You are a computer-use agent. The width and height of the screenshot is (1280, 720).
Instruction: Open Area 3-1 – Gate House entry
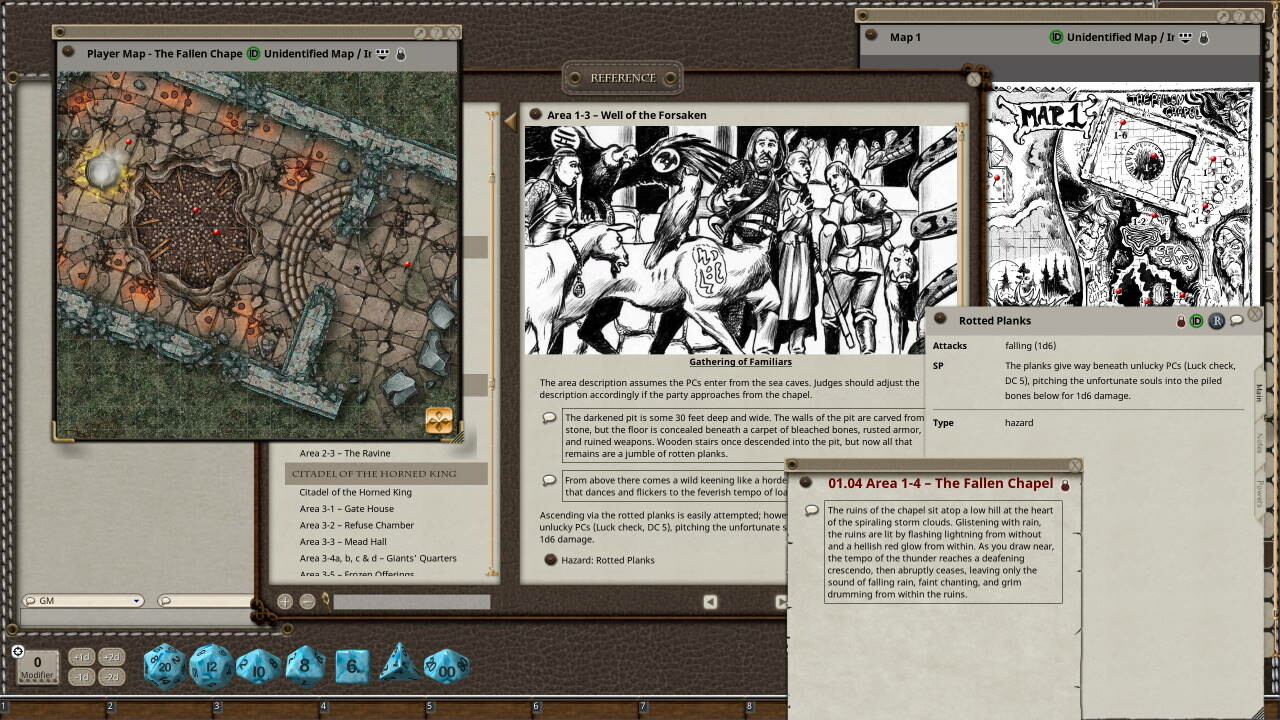pos(346,509)
